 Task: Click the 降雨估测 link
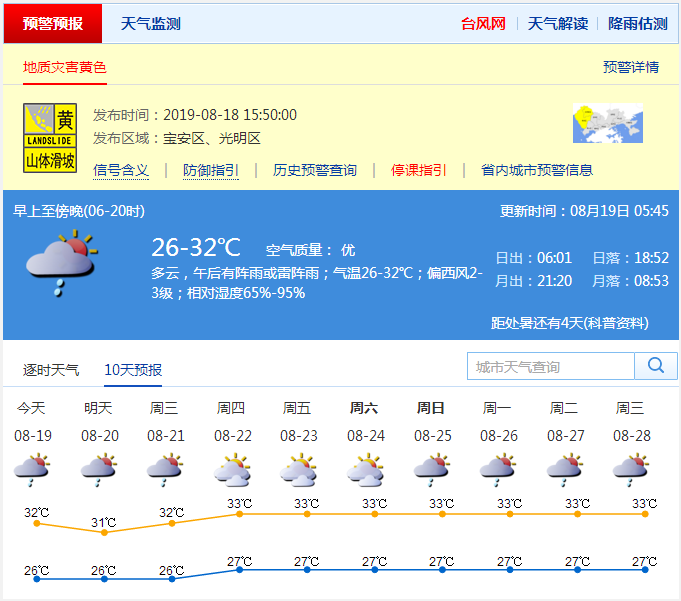point(637,24)
